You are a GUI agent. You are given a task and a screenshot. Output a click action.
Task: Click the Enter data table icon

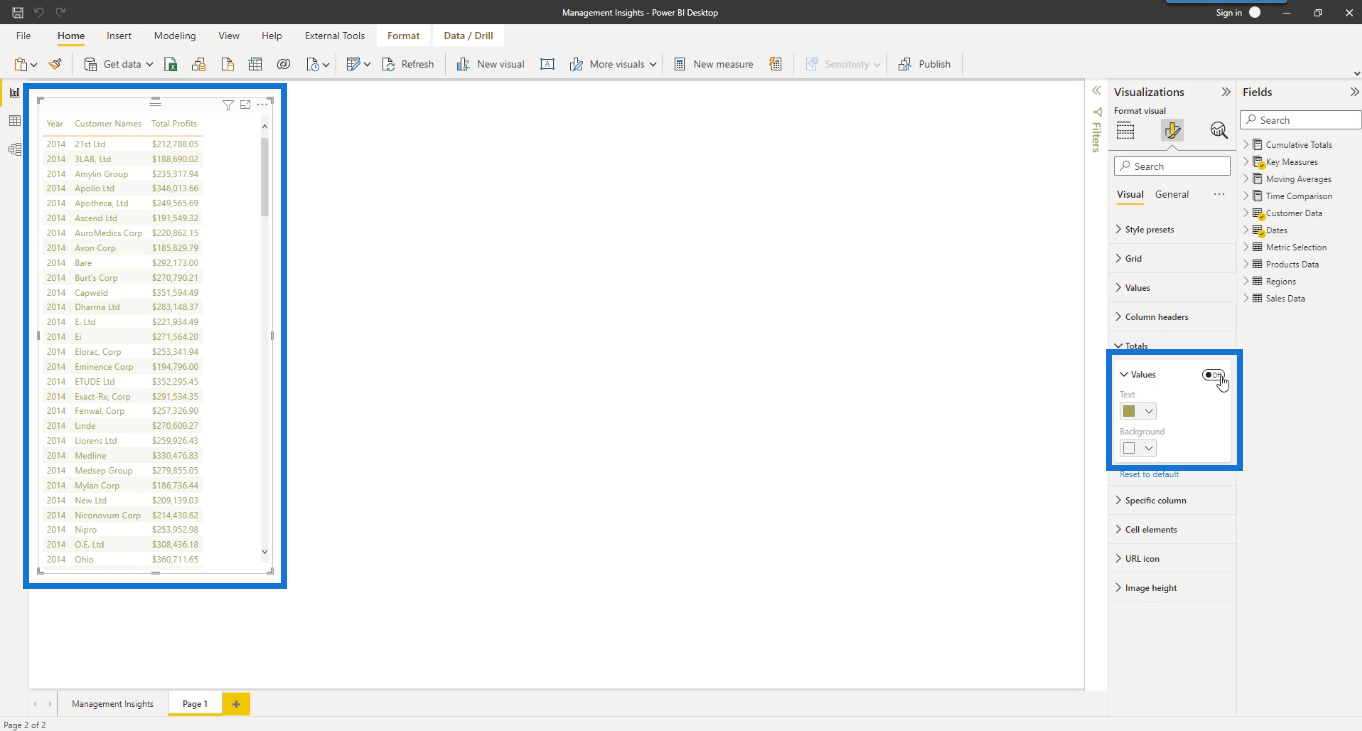pyautogui.click(x=255, y=64)
